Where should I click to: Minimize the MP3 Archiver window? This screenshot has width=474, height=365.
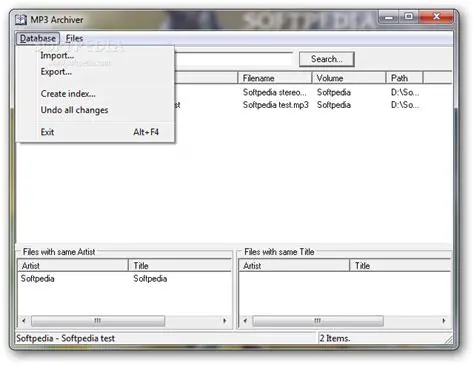tap(389, 17)
